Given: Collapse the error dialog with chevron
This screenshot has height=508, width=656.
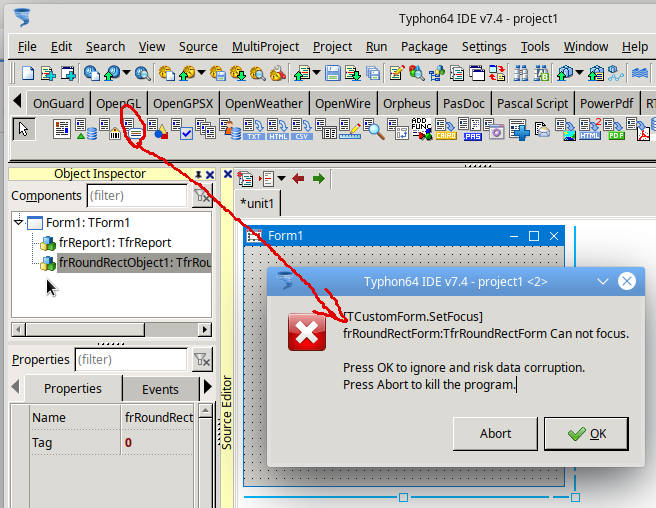Looking at the screenshot, I should (x=602, y=282).
